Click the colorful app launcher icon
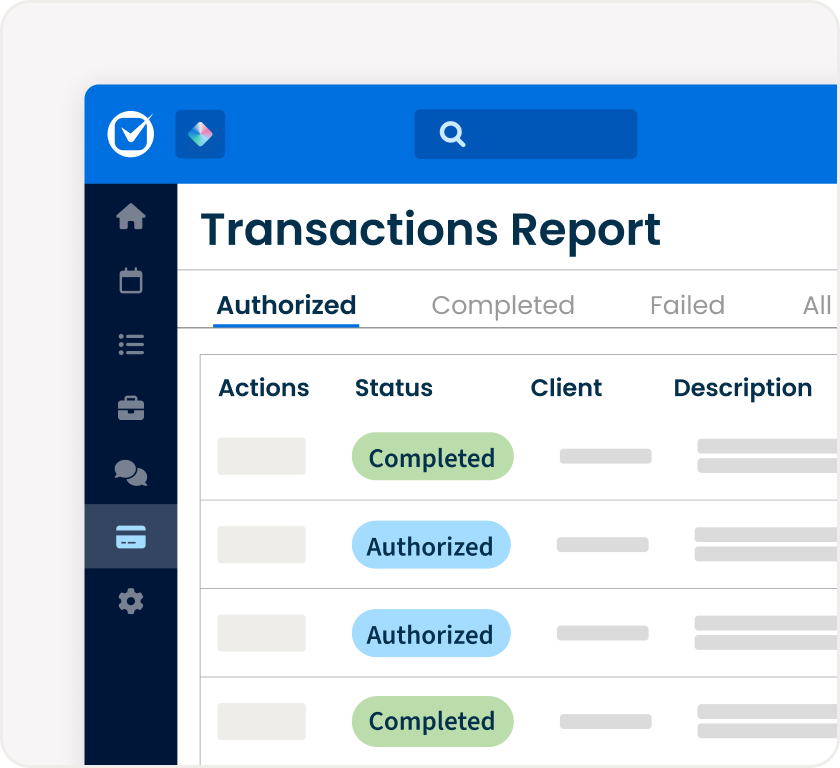 200,133
